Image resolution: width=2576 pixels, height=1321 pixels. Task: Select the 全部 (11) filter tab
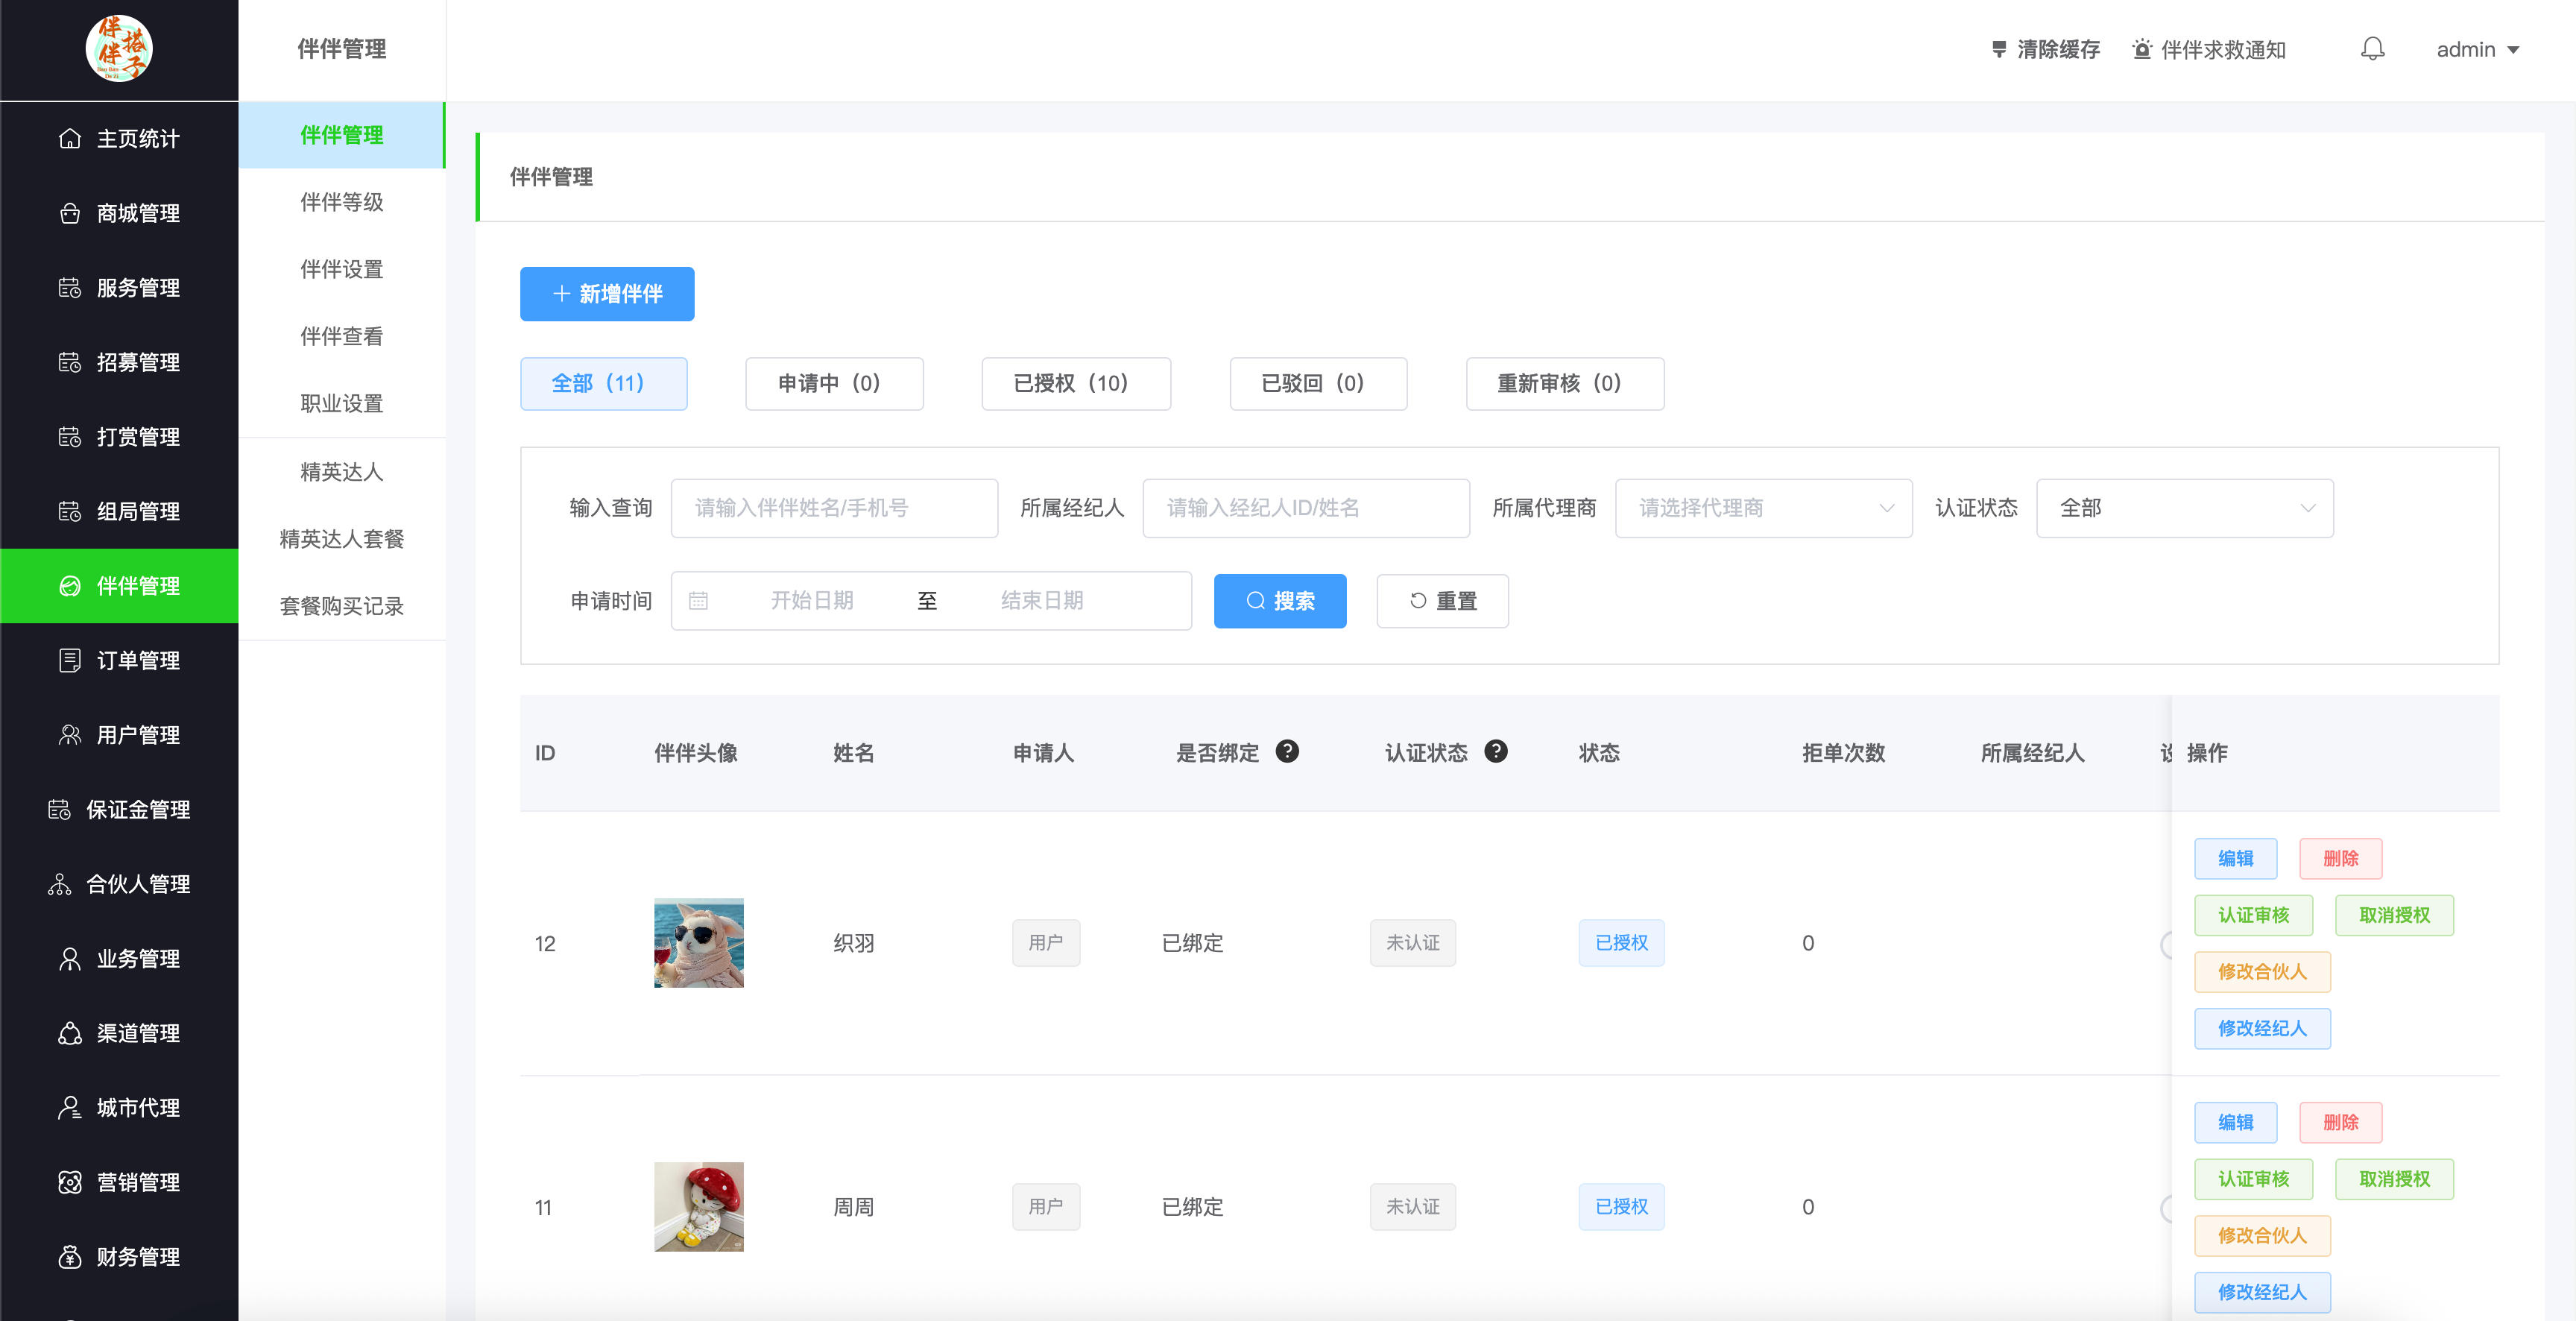point(603,383)
